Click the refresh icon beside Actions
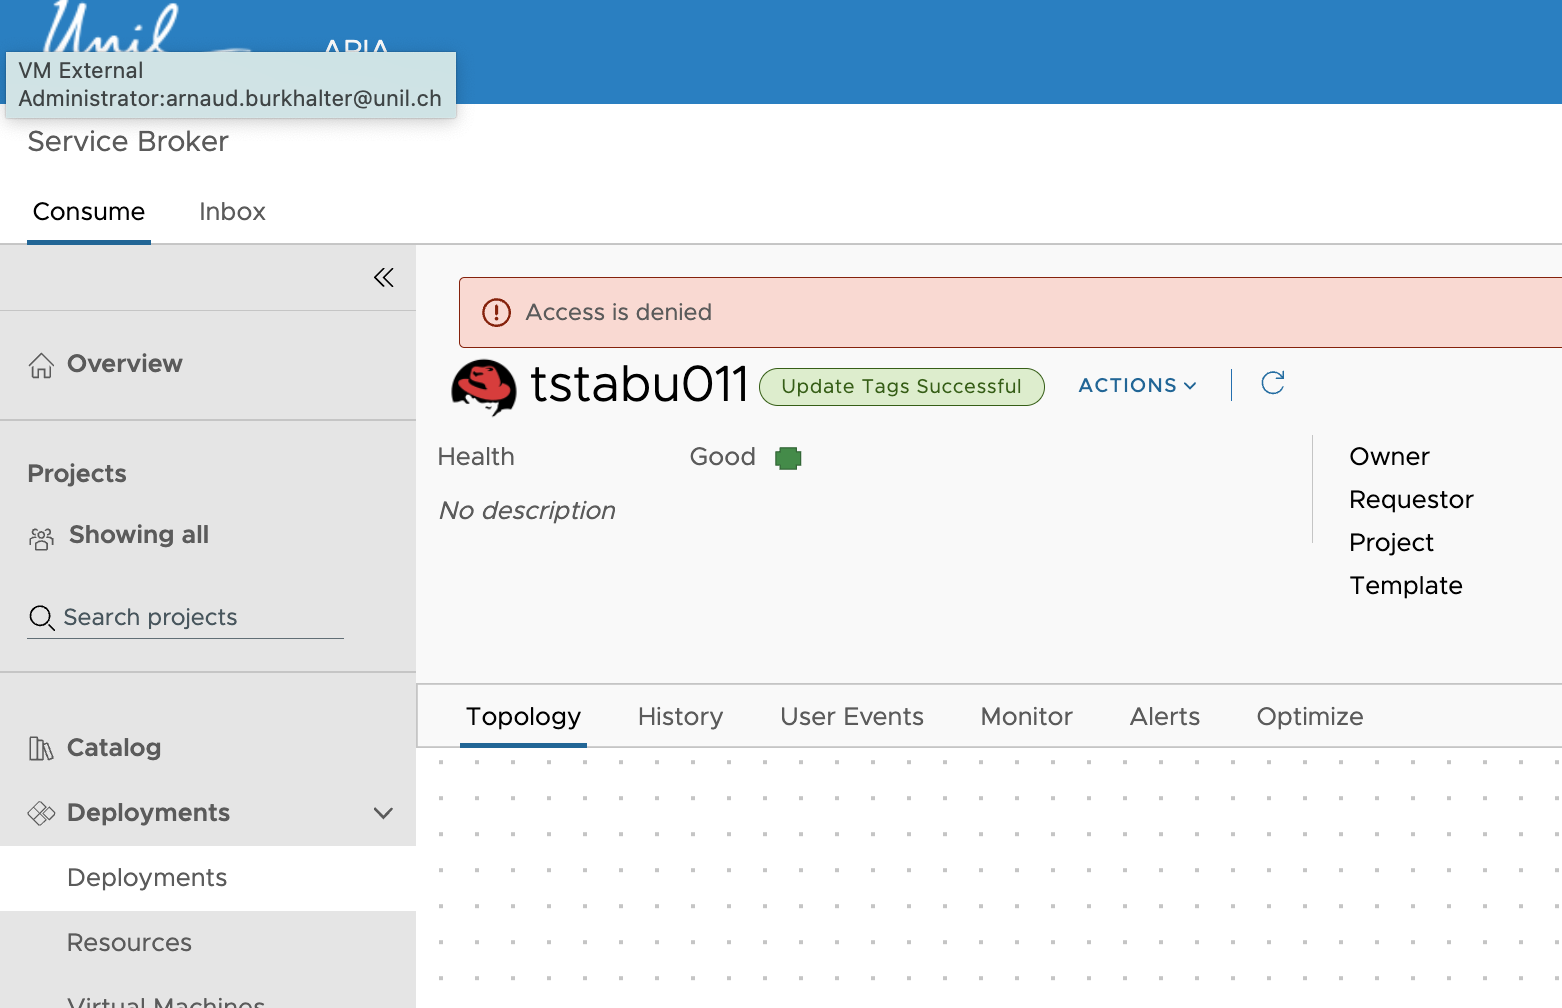Viewport: 1562px width, 1008px height. click(x=1272, y=384)
